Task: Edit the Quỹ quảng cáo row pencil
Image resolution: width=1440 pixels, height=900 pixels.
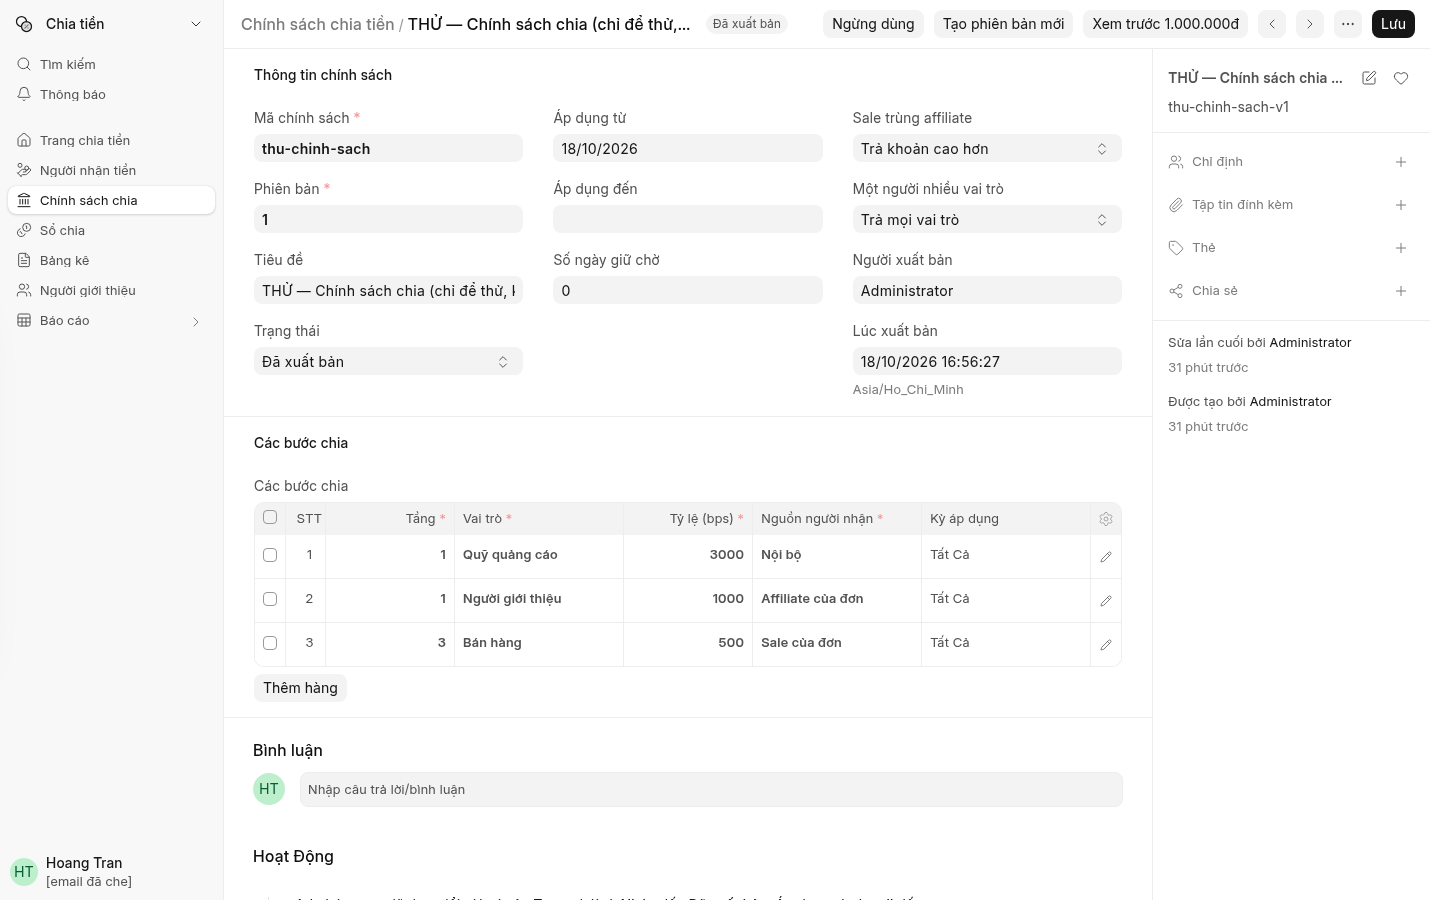Action: pos(1106,557)
